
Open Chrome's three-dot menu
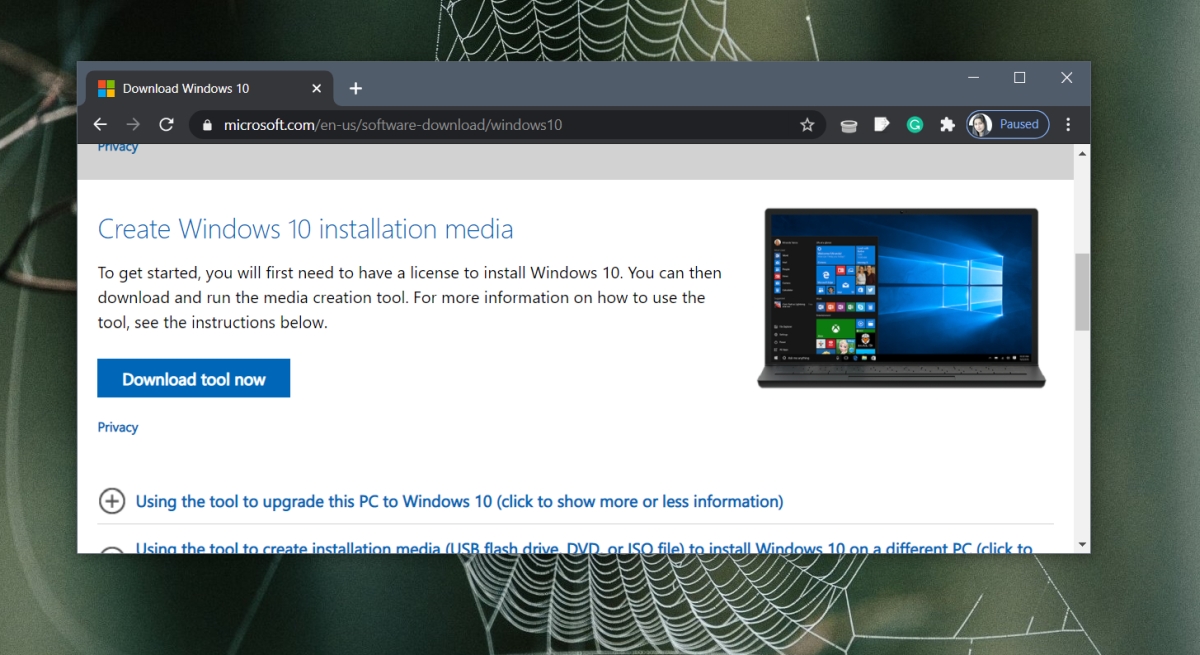(x=1068, y=124)
